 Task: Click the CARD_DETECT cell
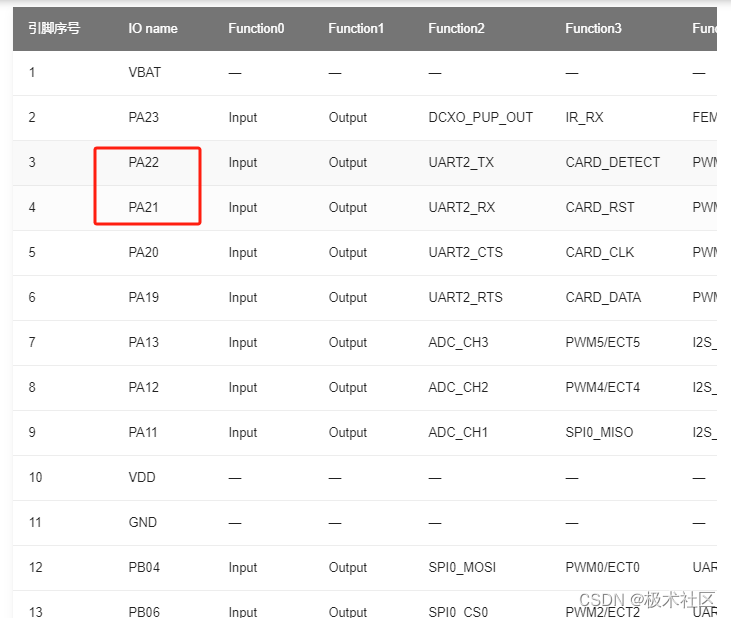coord(613,162)
